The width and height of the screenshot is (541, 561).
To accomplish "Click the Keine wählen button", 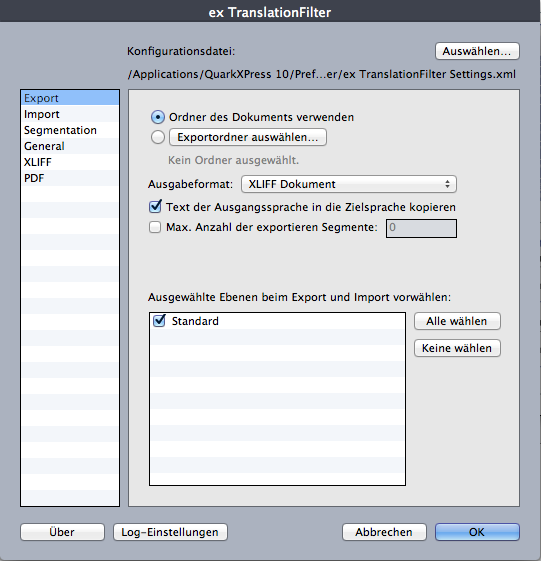I will pos(457,348).
